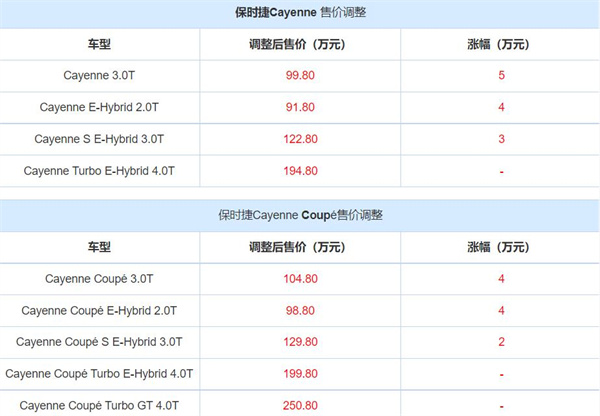Click increase '3' for Cayenne S E-Hybrid
600x416 pixels.
click(501, 139)
